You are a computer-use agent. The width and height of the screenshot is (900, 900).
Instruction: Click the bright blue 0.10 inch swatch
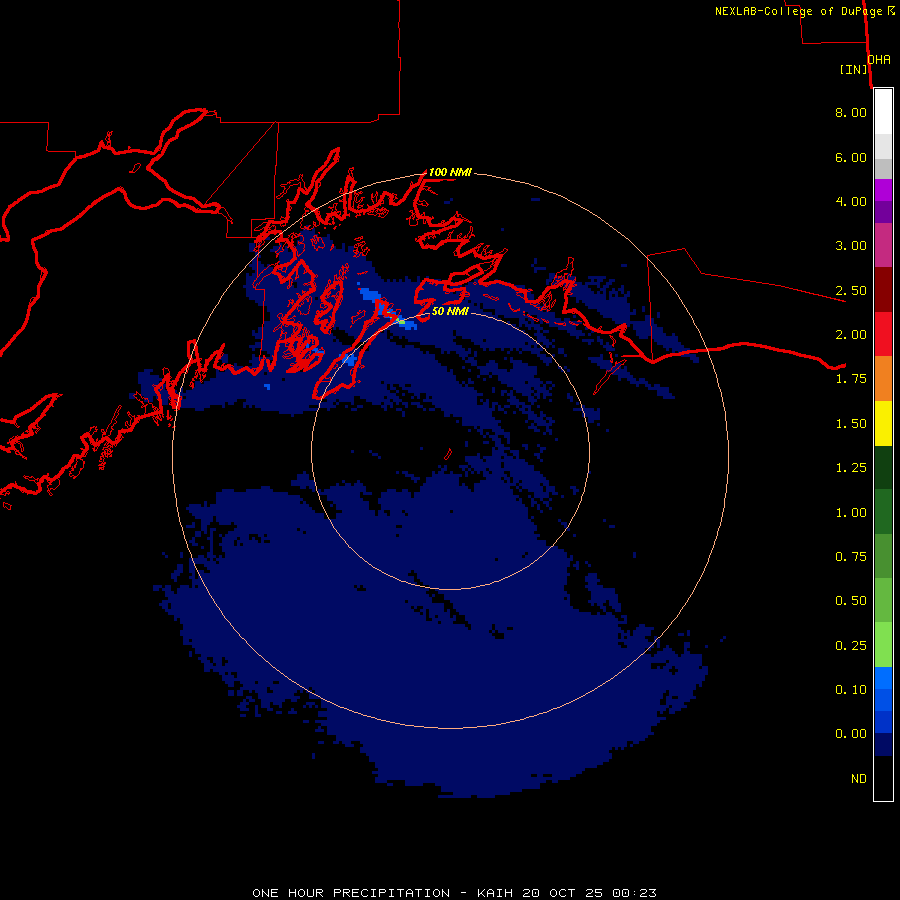pyautogui.click(x=883, y=678)
